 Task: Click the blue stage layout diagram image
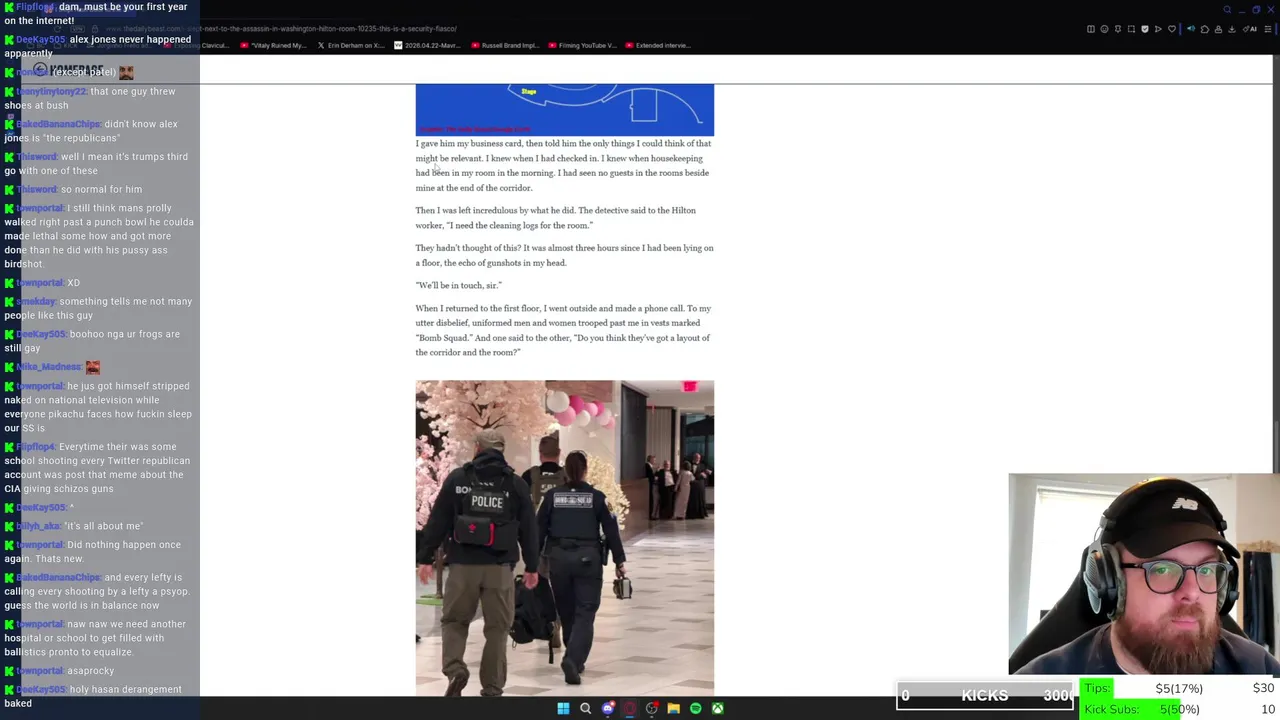tap(565, 110)
